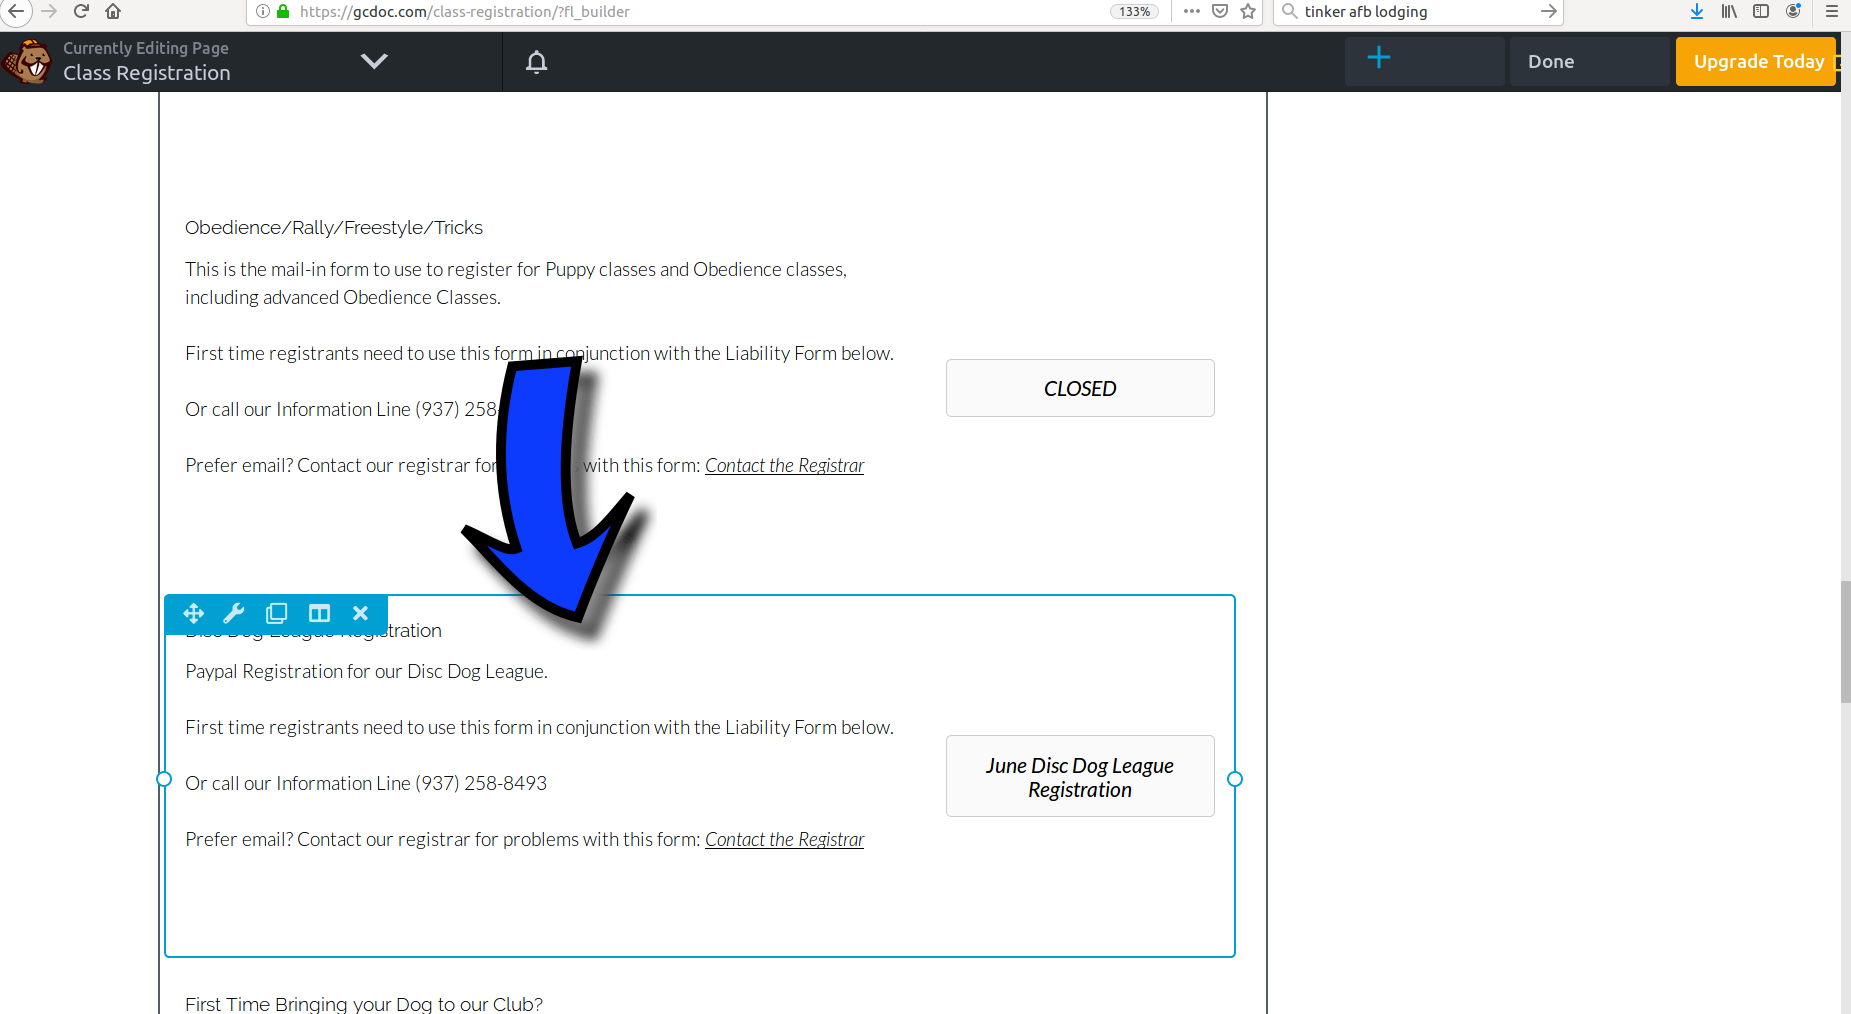1851x1014 pixels.
Task: Open the page actions ellipsis menu
Action: (1191, 11)
